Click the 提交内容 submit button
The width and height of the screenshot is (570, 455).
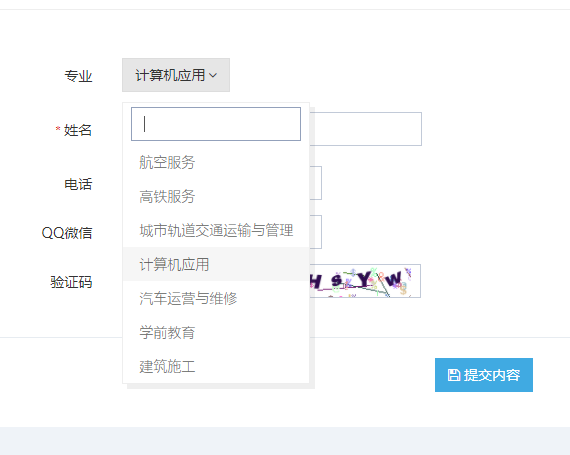(x=484, y=375)
